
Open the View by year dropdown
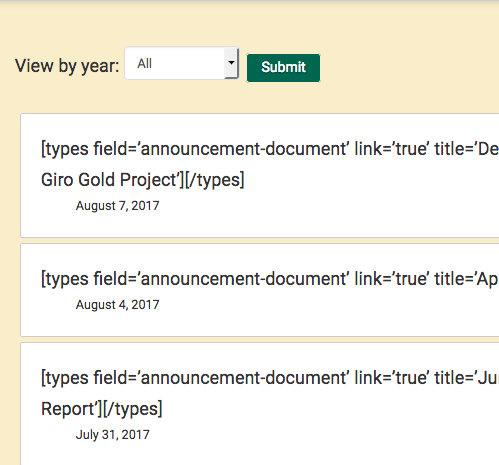182,63
